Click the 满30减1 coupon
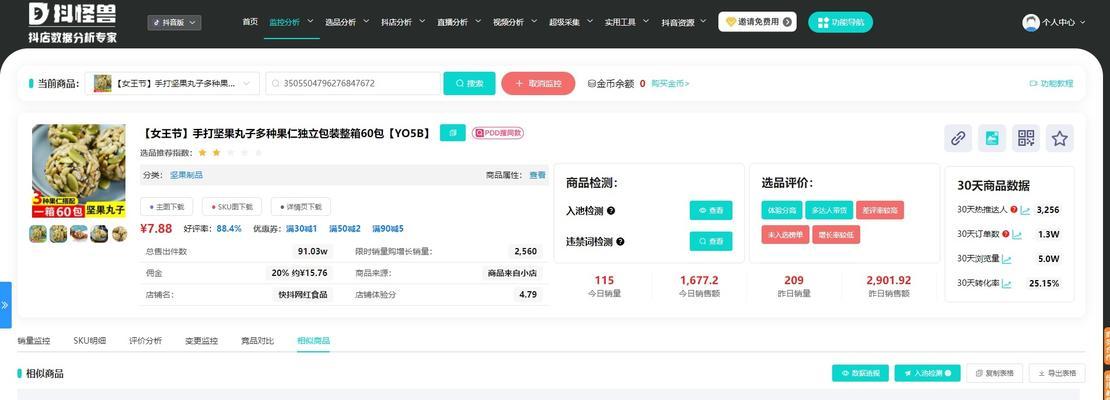 click(x=302, y=229)
